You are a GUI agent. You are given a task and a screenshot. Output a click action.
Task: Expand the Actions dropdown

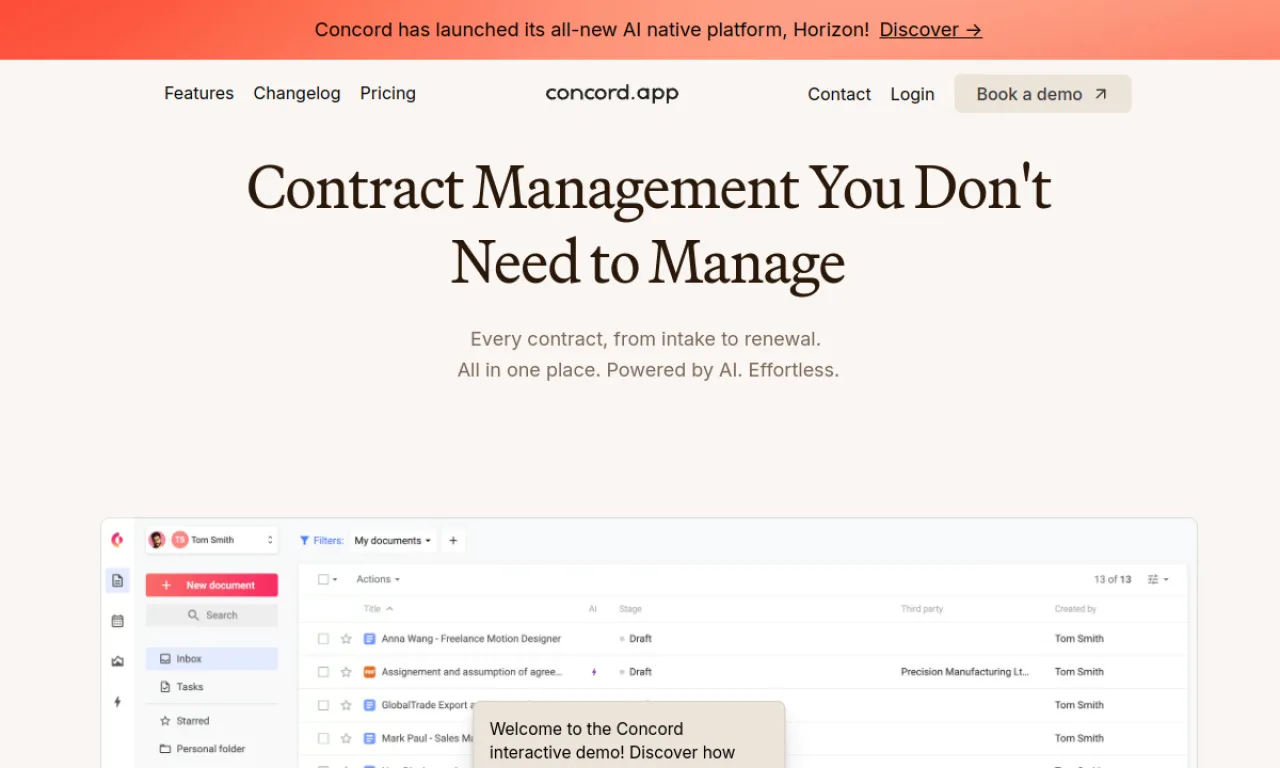(x=378, y=579)
